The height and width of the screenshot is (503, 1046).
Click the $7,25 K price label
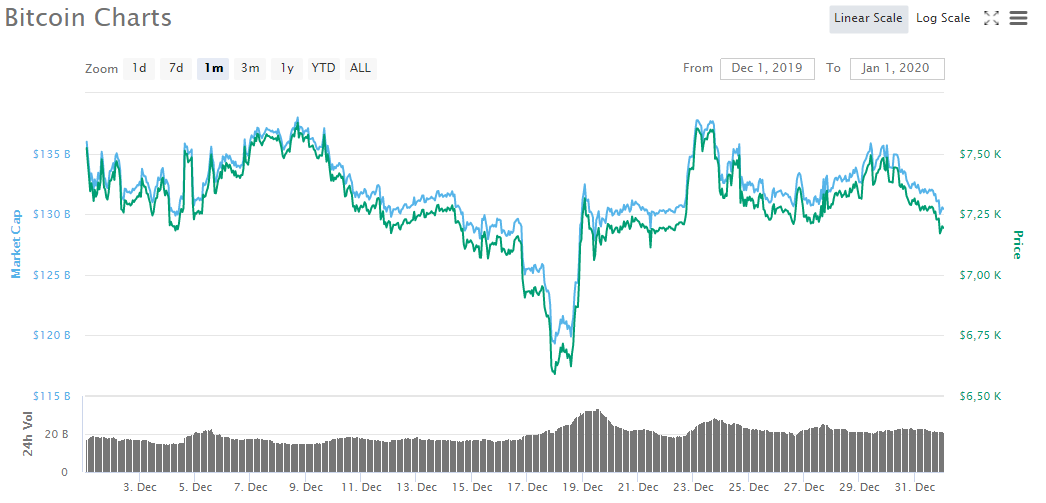pyautogui.click(x=981, y=214)
